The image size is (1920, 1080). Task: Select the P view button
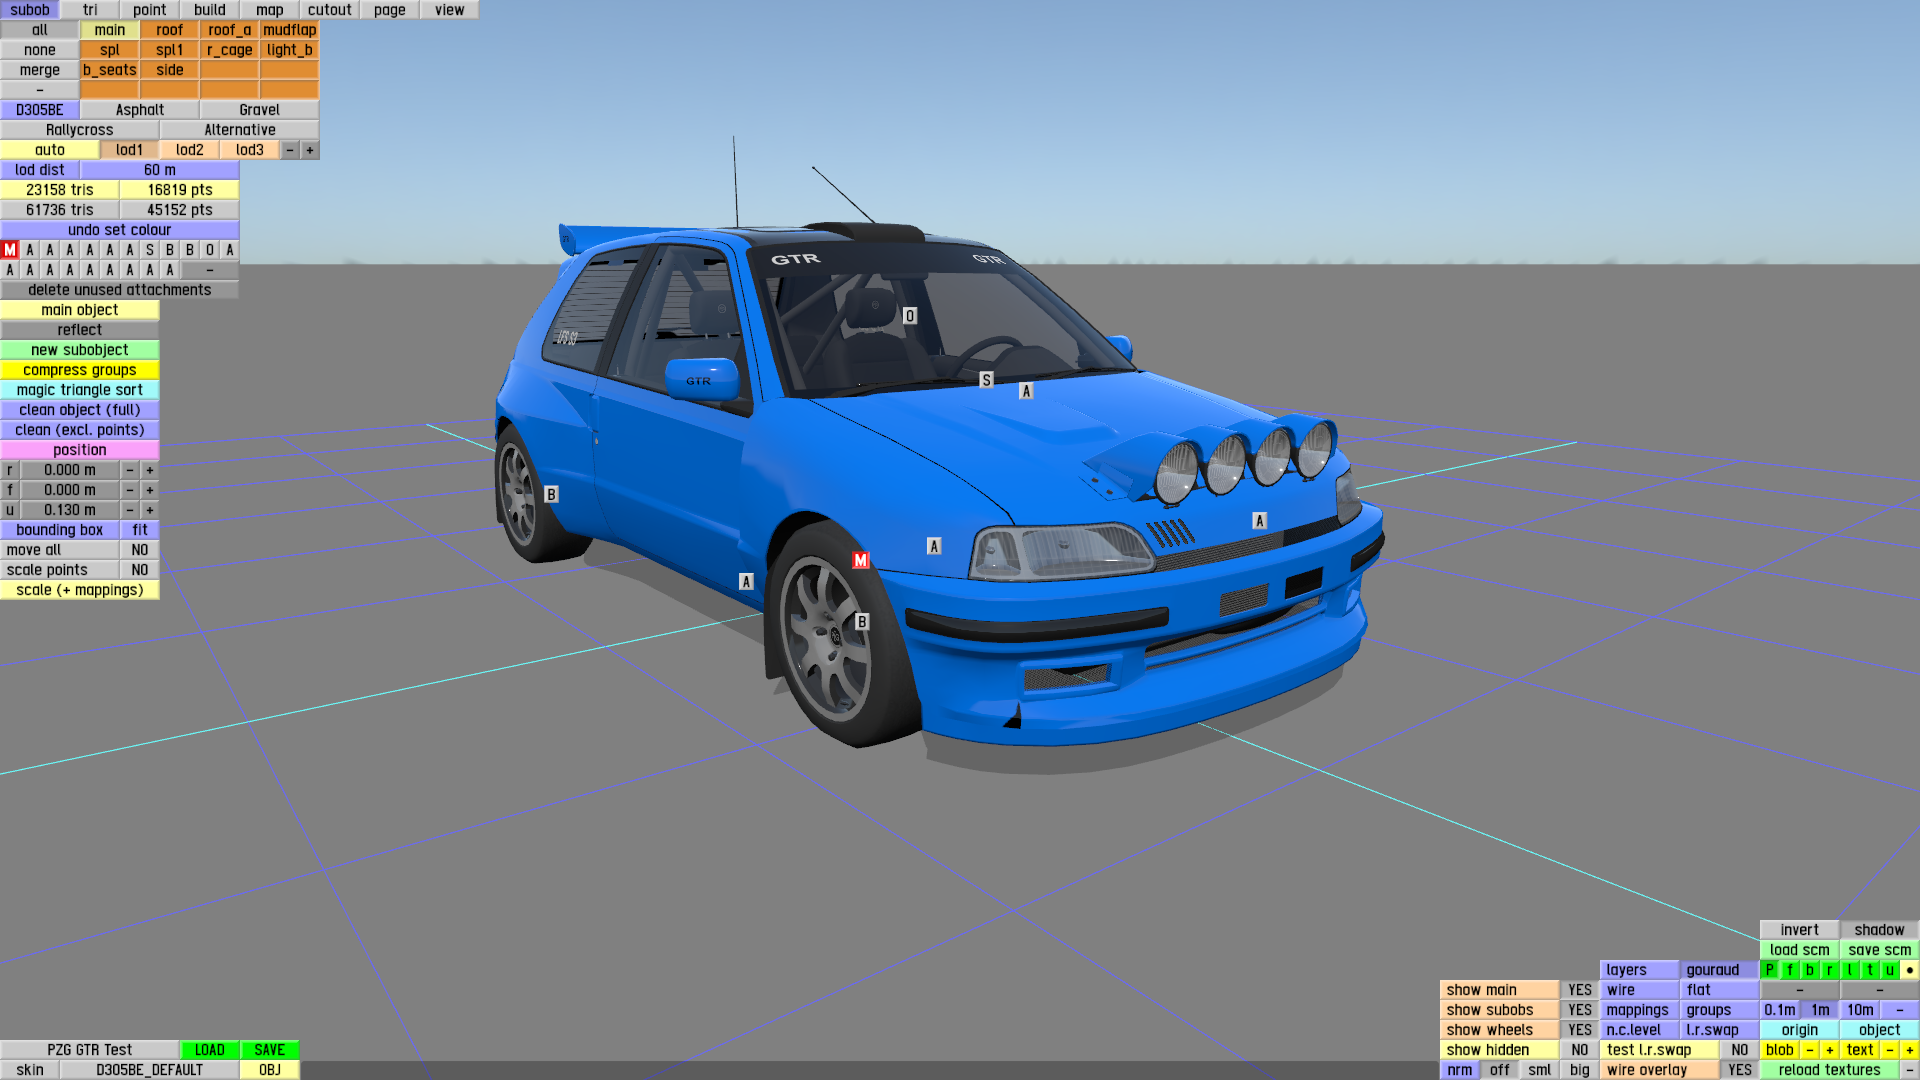pos(1769,970)
